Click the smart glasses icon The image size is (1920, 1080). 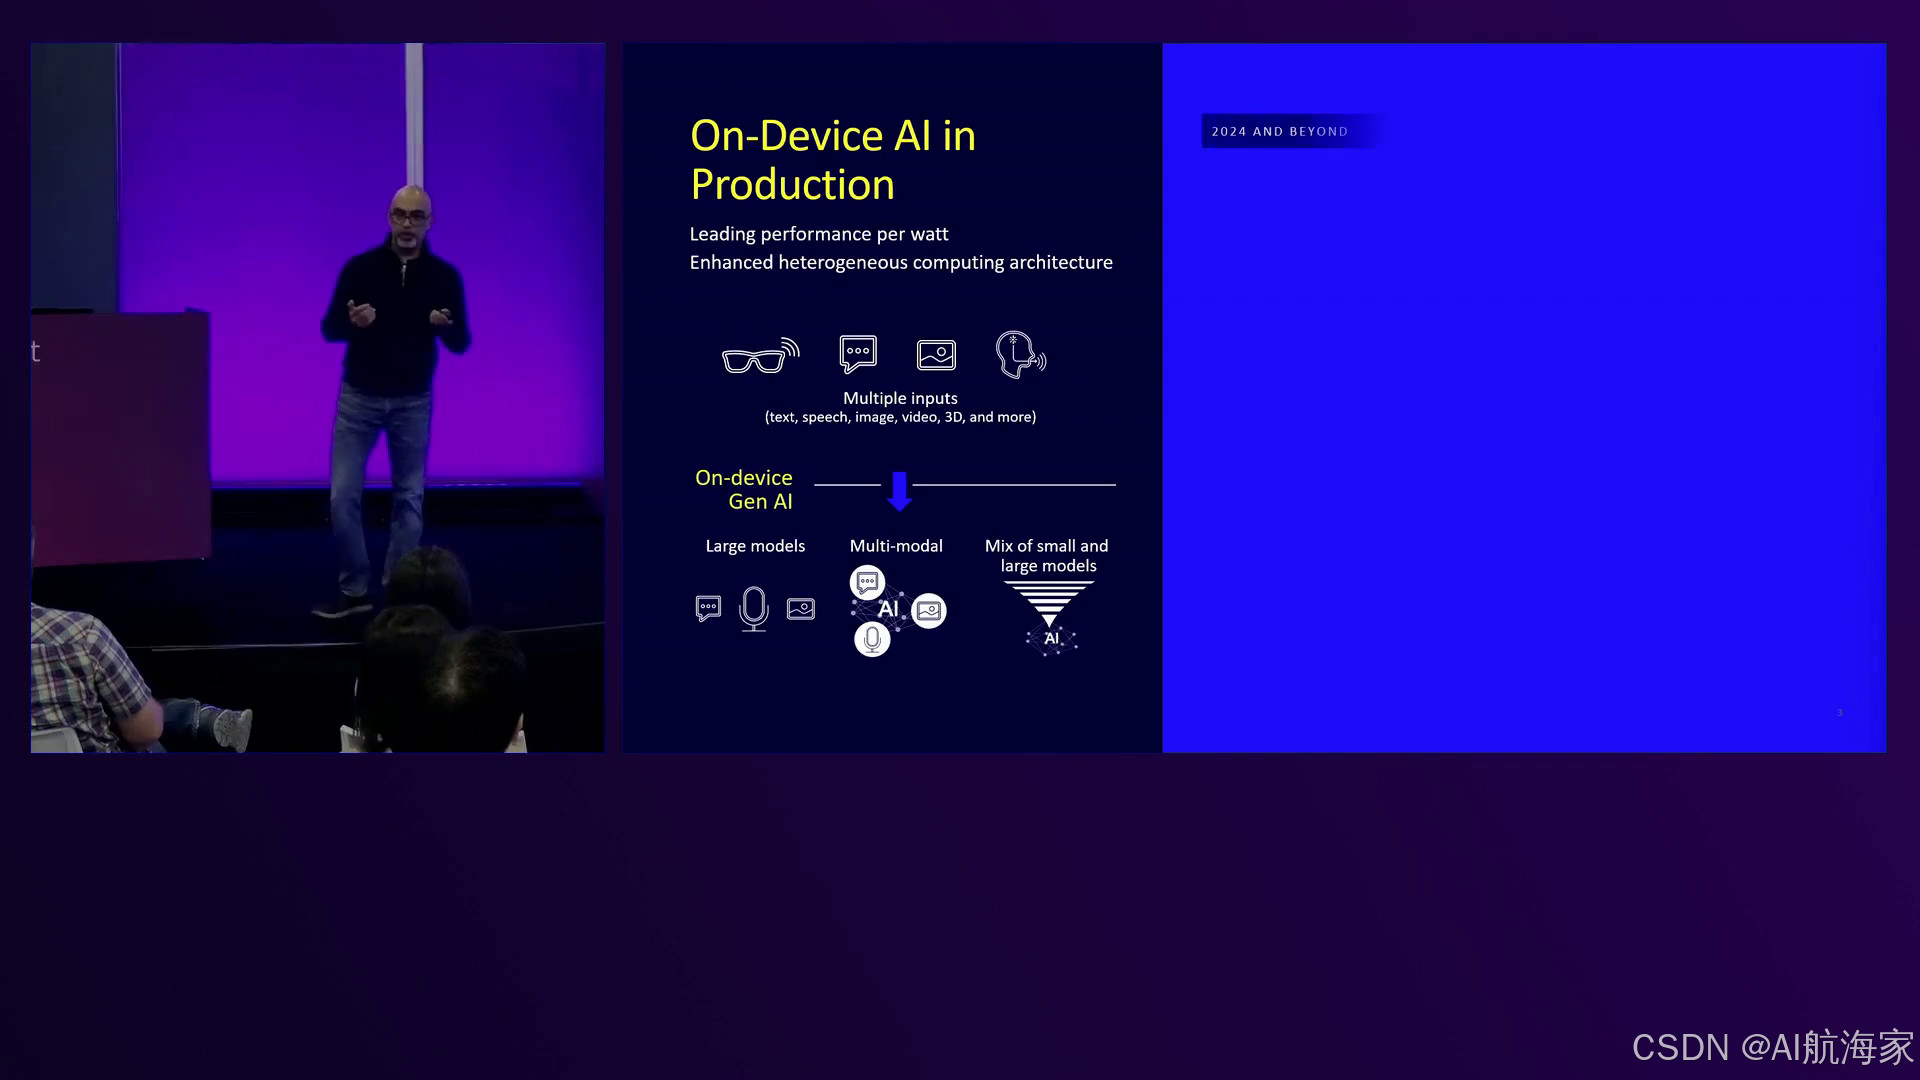760,357
